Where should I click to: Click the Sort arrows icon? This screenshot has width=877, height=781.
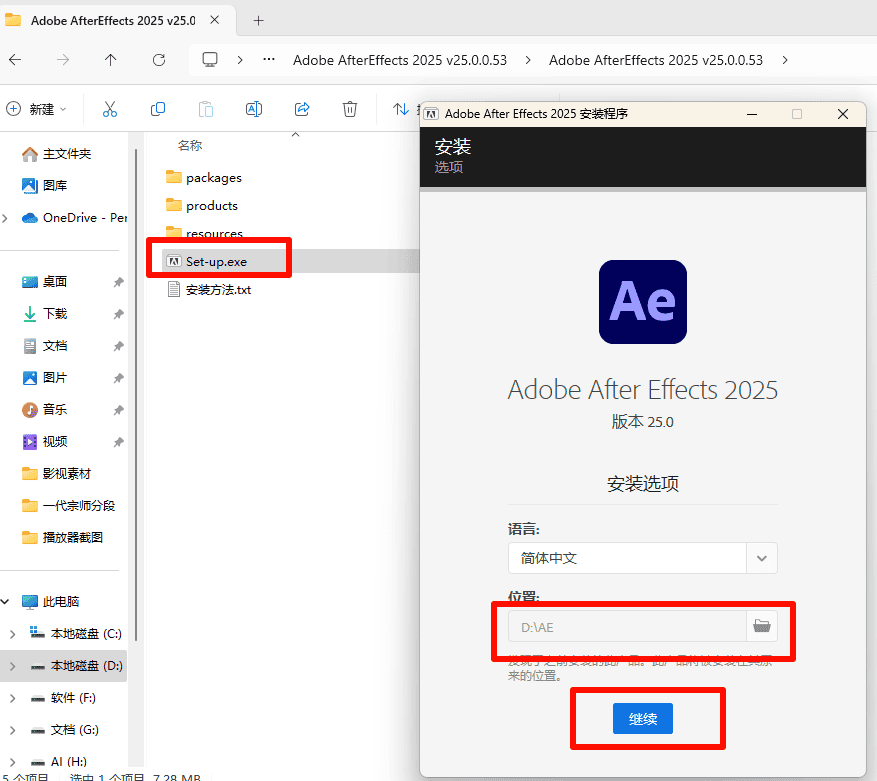pos(400,109)
